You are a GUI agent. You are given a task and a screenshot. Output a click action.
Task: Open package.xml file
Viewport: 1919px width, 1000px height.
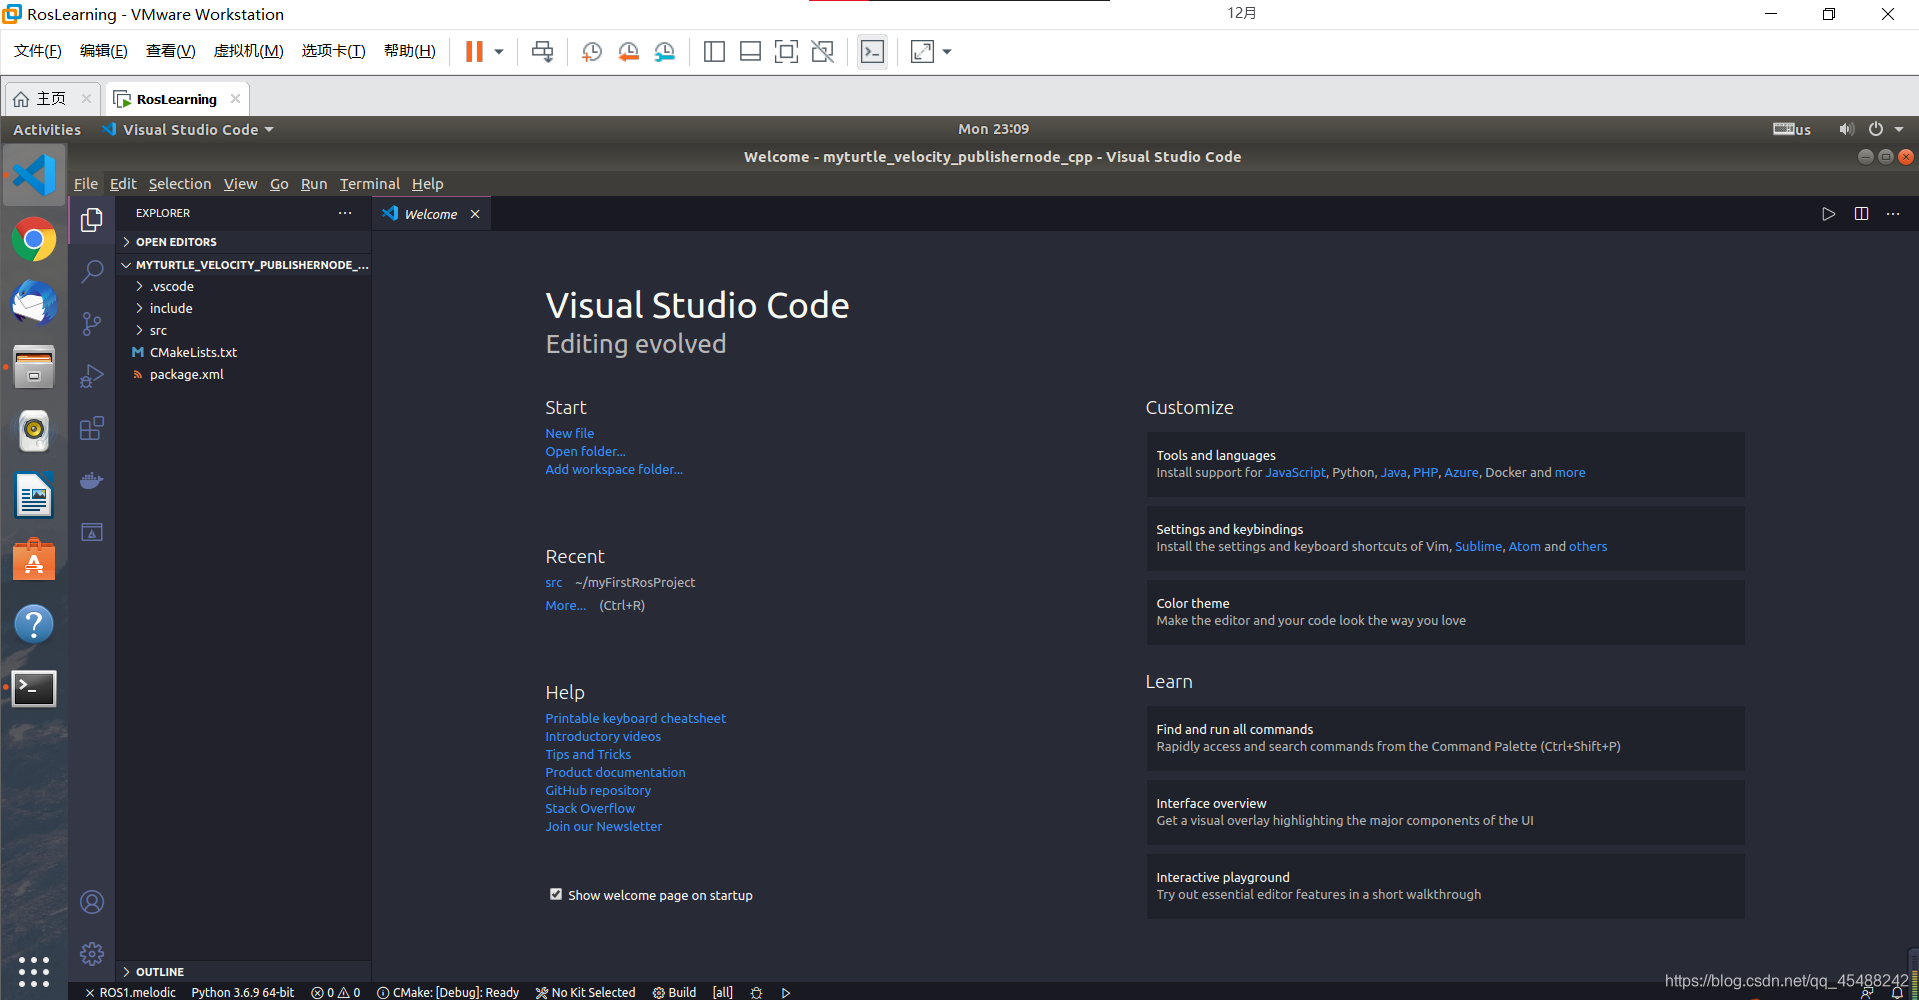[x=187, y=374]
